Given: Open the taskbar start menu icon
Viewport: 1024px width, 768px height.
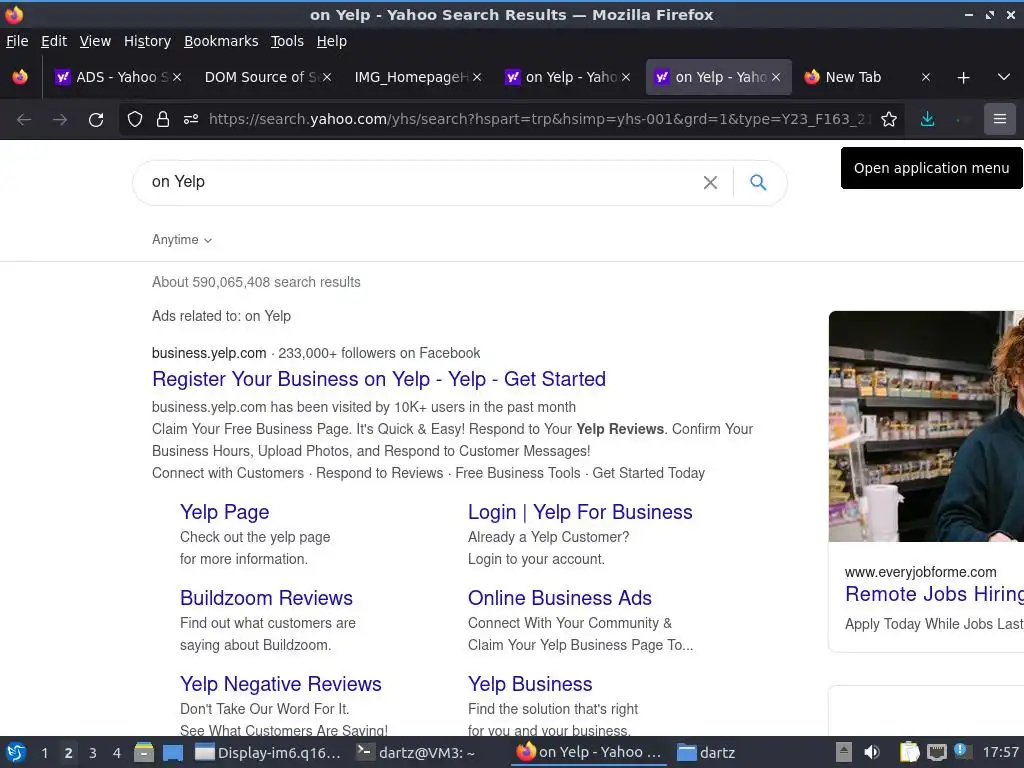Looking at the screenshot, I should coord(16,752).
